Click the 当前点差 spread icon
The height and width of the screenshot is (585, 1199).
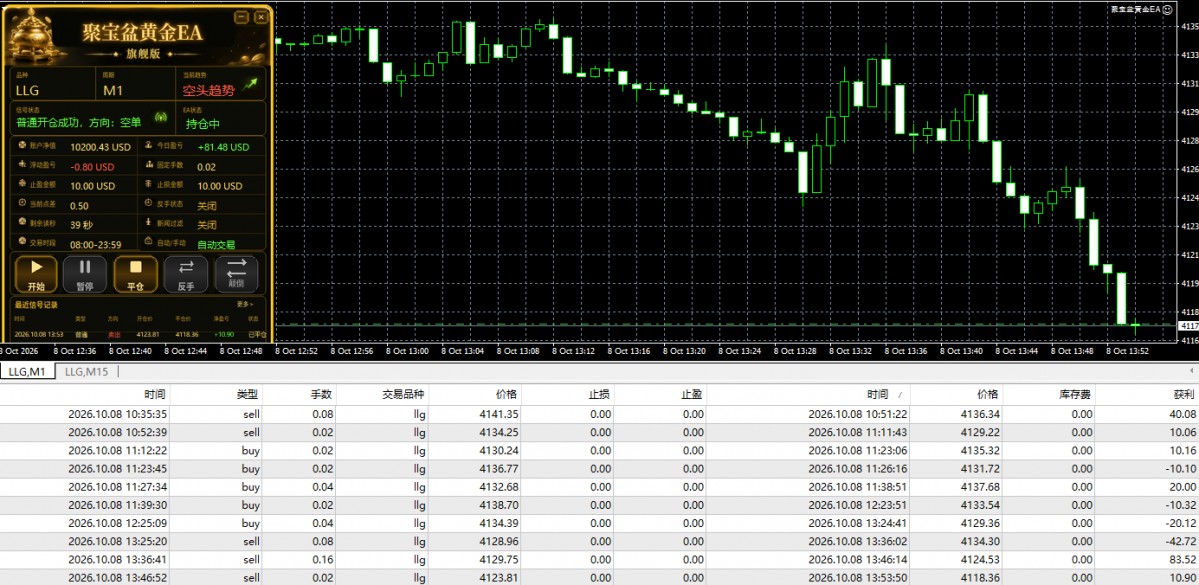click(22, 204)
